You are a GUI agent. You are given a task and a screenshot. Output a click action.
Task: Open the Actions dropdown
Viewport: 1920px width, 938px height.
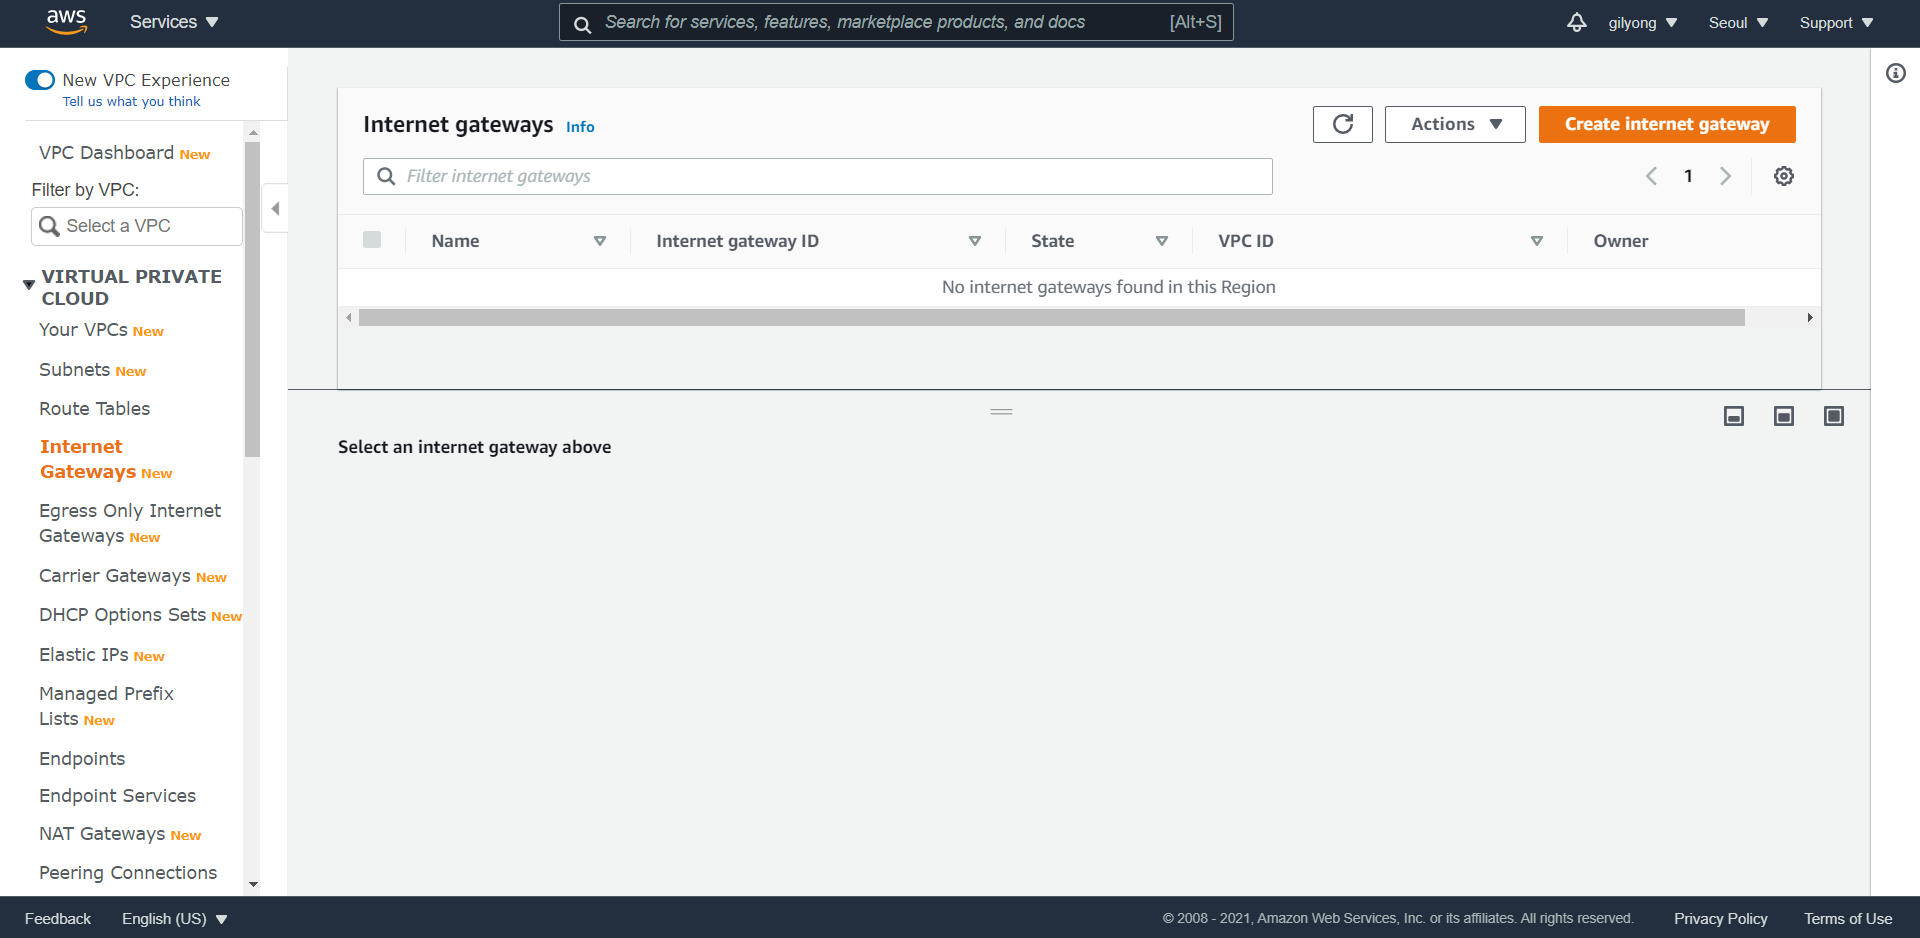tap(1455, 124)
